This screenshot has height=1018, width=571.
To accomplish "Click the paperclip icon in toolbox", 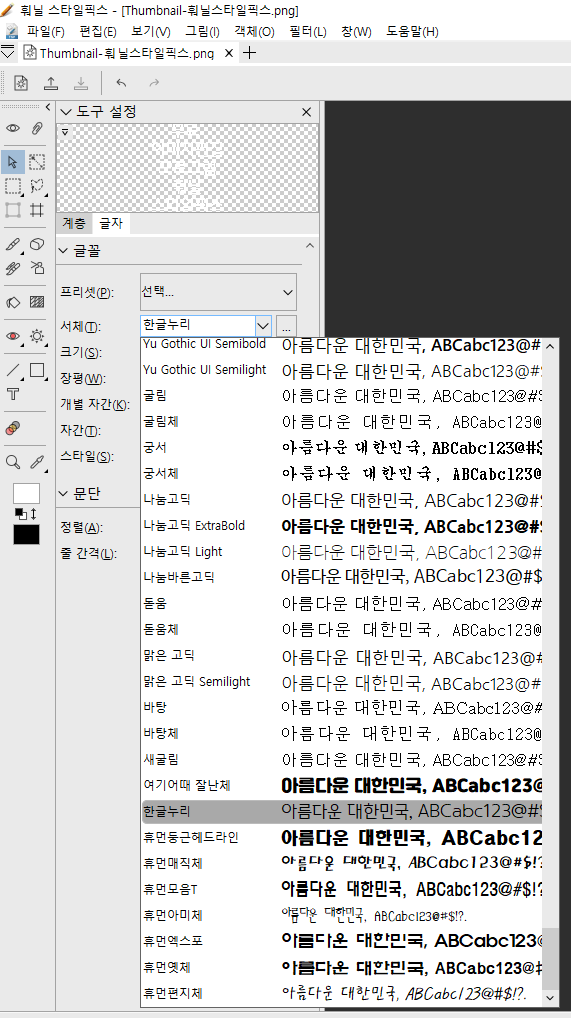I will click(x=37, y=129).
